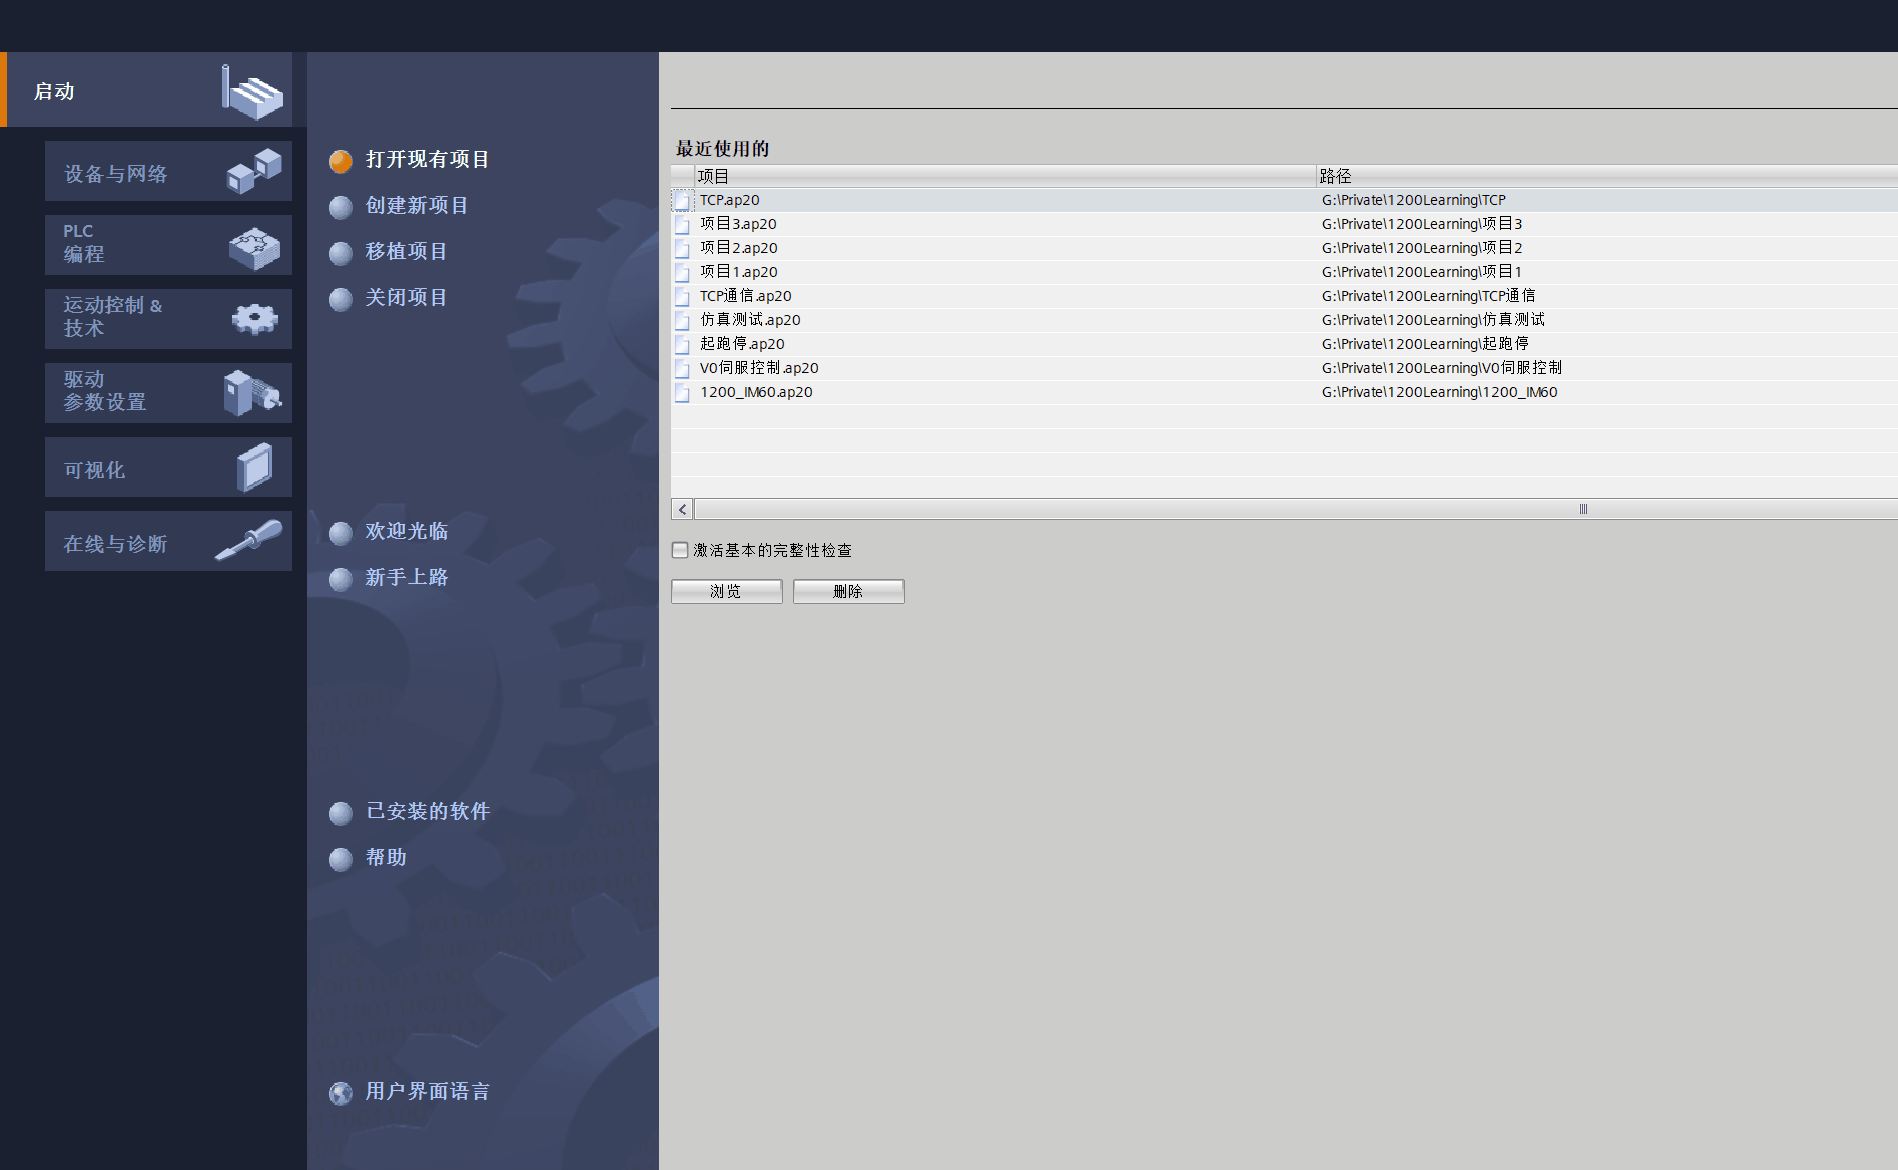1898x1170 pixels.
Task: Click the file icon of 项目1.ap20
Action: click(682, 273)
